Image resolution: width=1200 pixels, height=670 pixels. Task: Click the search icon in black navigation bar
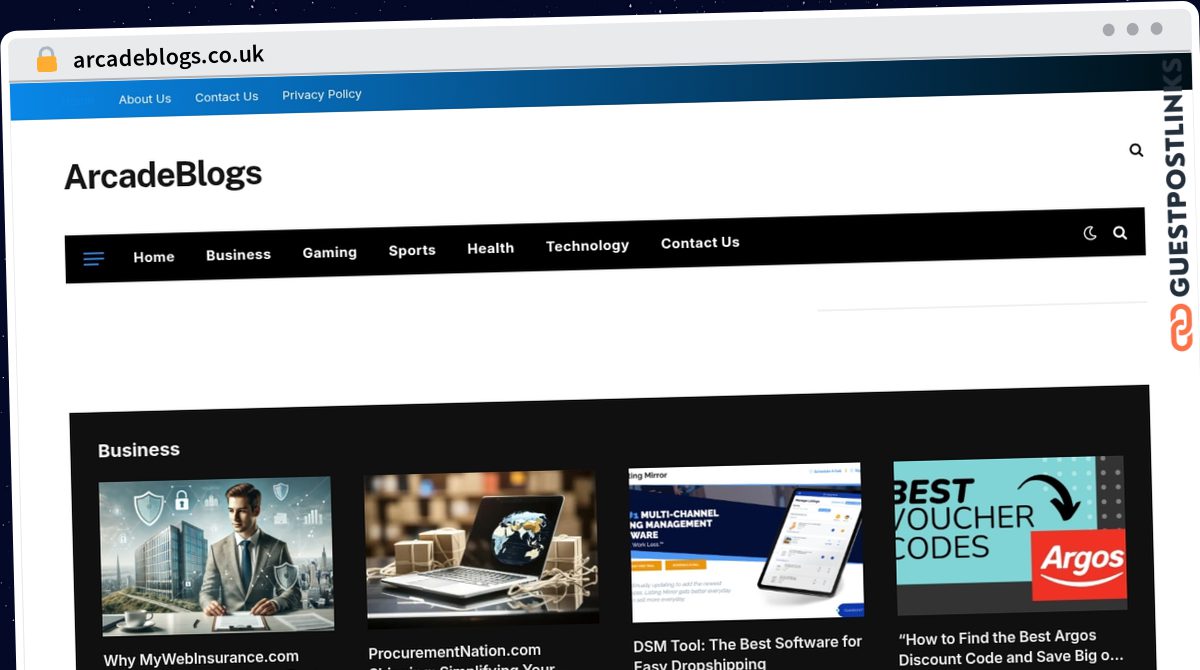1120,233
